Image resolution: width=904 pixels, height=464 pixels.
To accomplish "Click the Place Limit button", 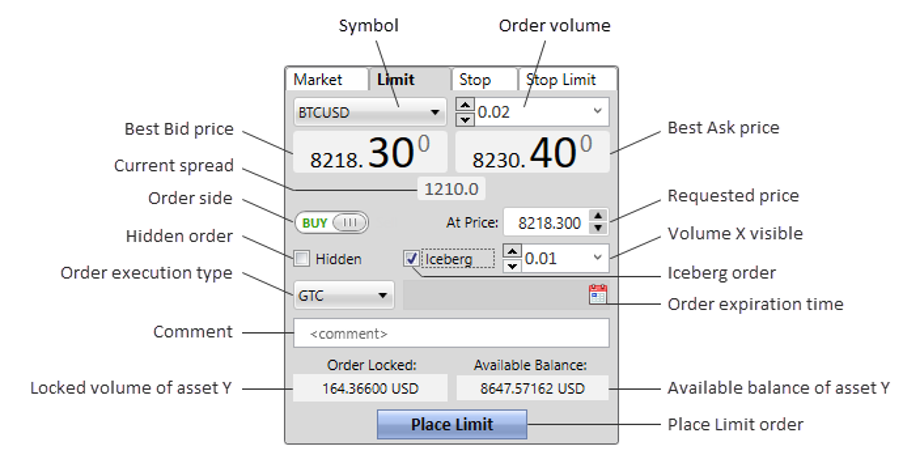I will 452,424.
